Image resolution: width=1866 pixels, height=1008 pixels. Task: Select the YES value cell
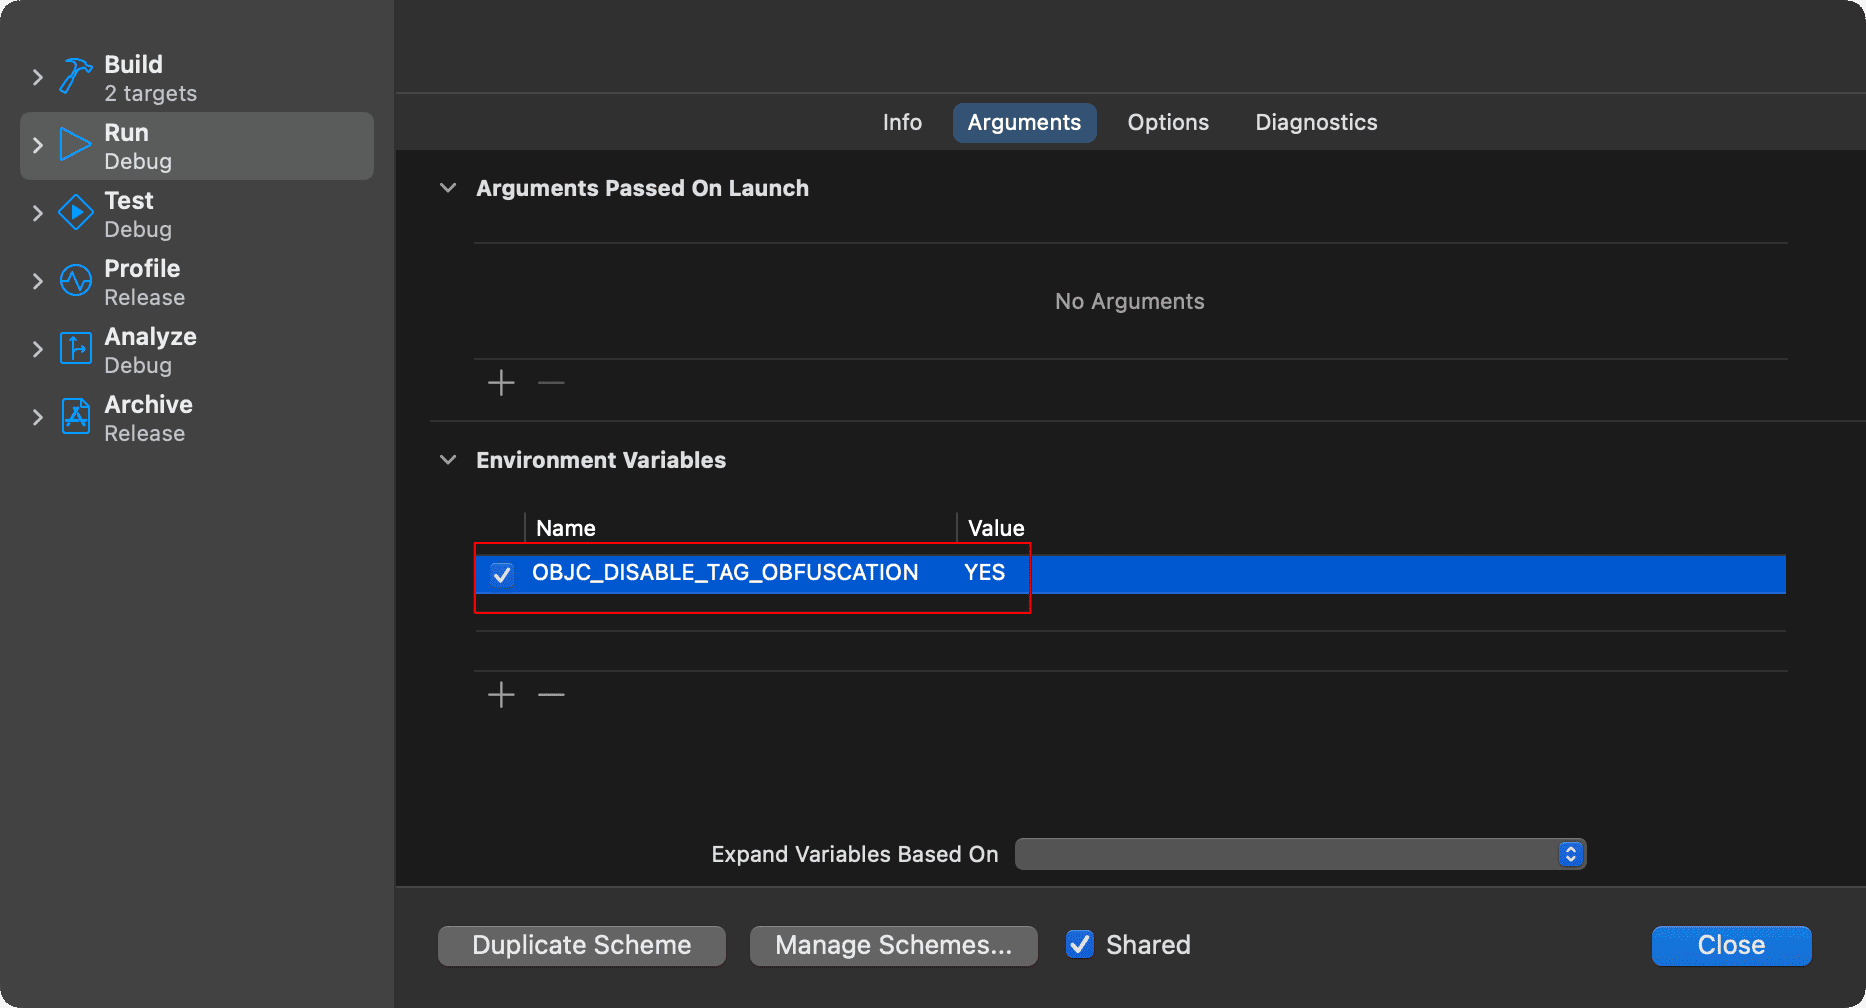click(x=985, y=573)
